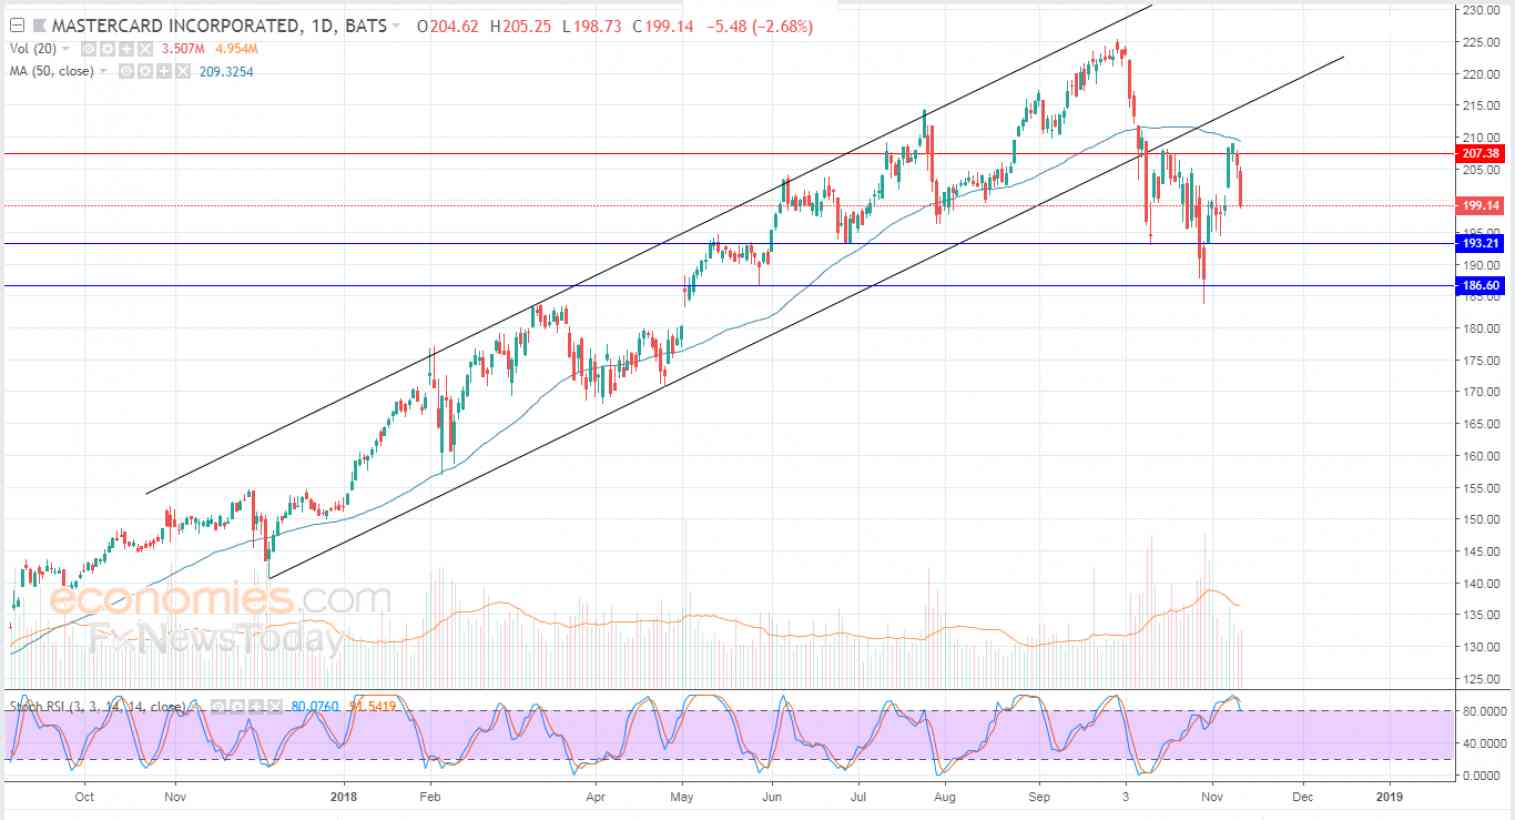Open the symbol dropdown arrow after BATS
The width and height of the screenshot is (1515, 820).
pos(397,26)
